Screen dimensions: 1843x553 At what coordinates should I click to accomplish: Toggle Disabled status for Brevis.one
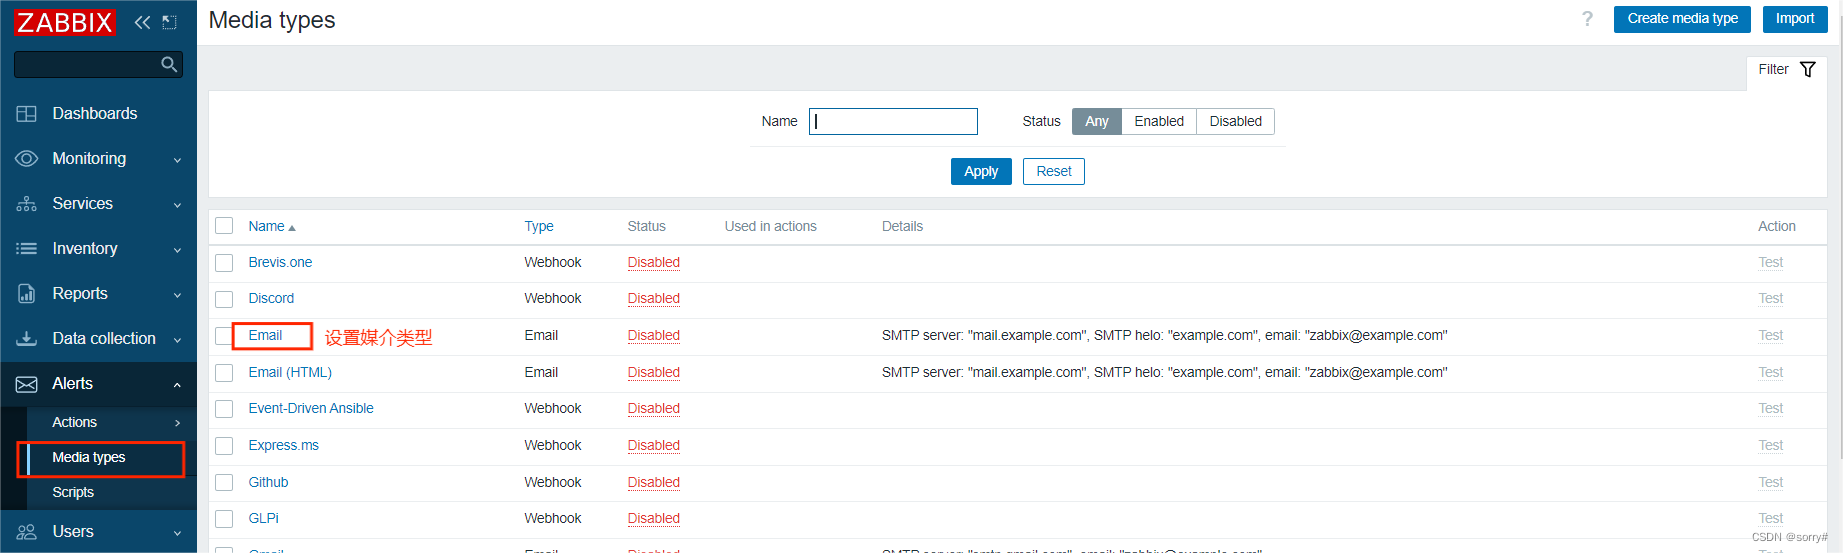653,263
